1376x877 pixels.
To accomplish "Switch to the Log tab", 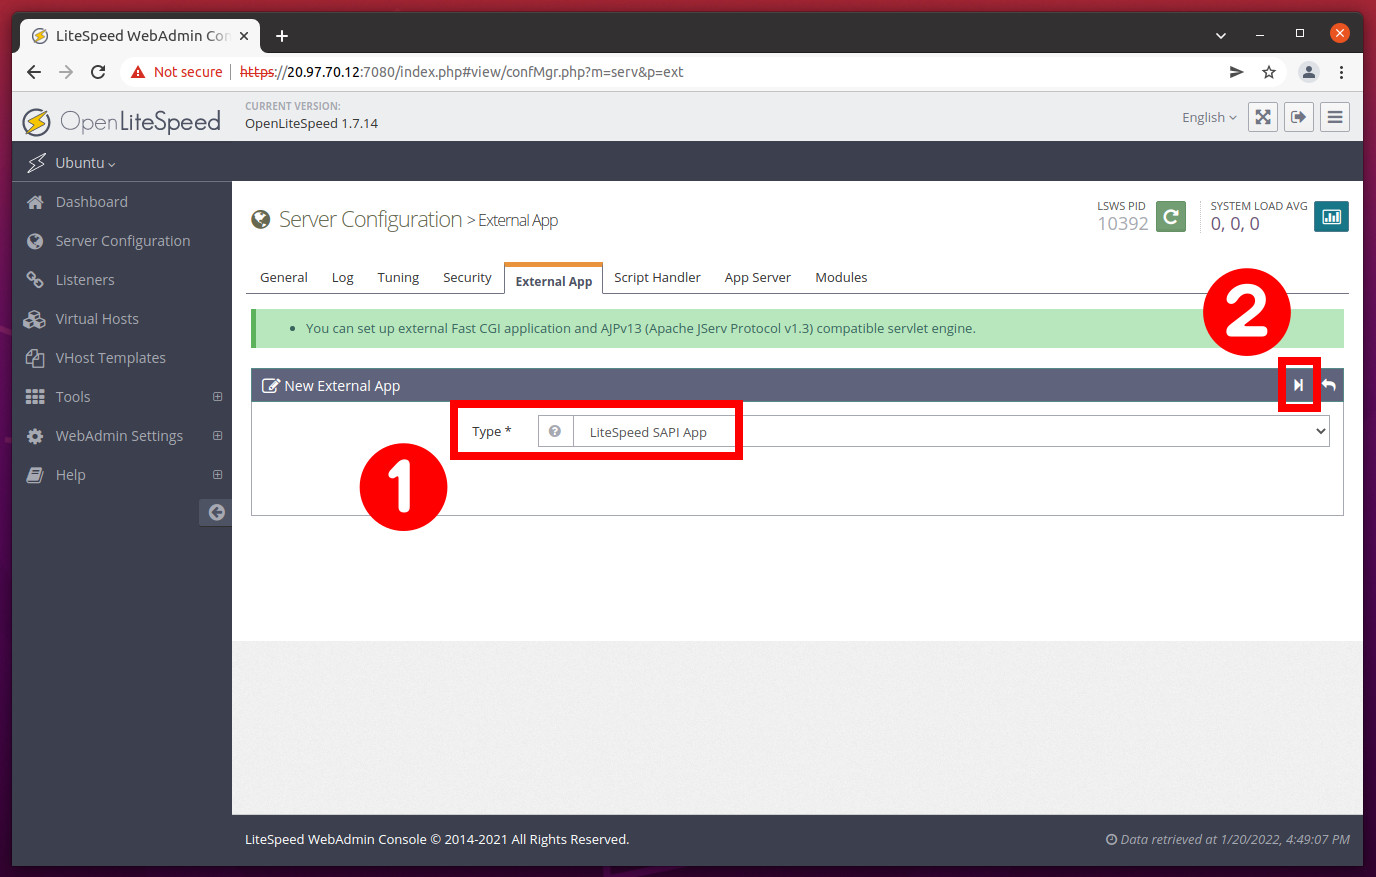I will [343, 278].
